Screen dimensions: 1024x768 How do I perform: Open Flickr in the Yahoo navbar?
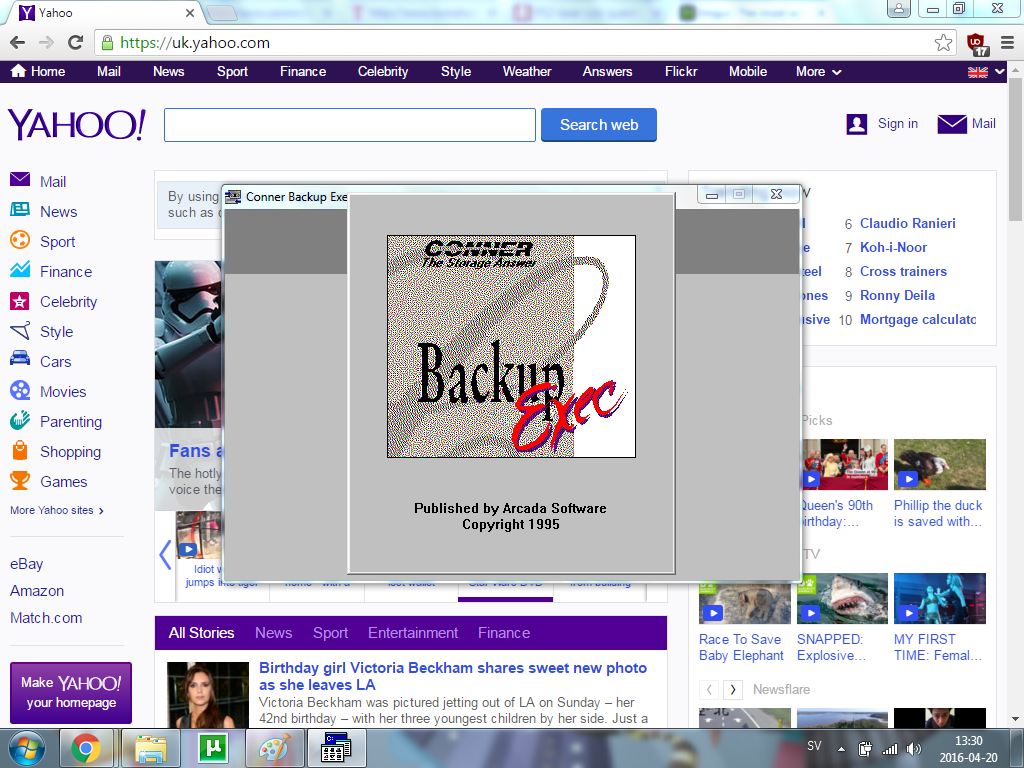click(681, 72)
